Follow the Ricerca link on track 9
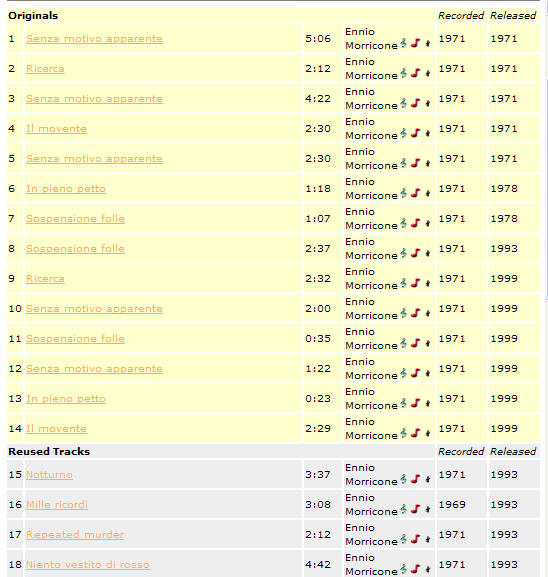The image size is (548, 577). 45,279
